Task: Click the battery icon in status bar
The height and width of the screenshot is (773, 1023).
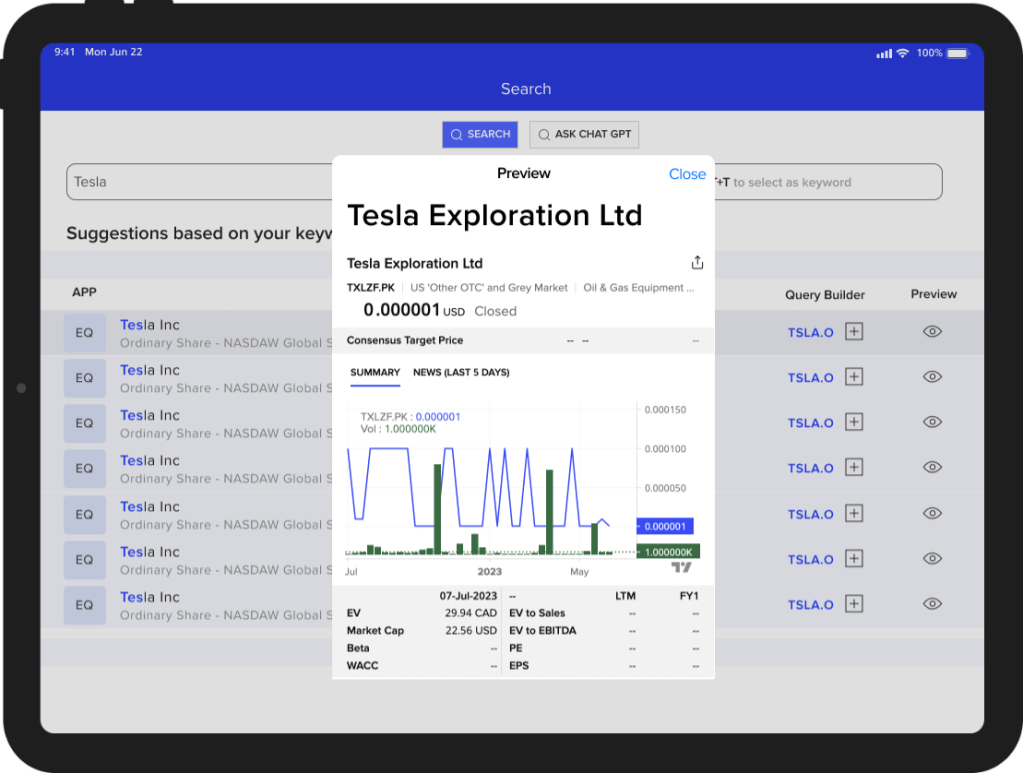Action: click(957, 53)
